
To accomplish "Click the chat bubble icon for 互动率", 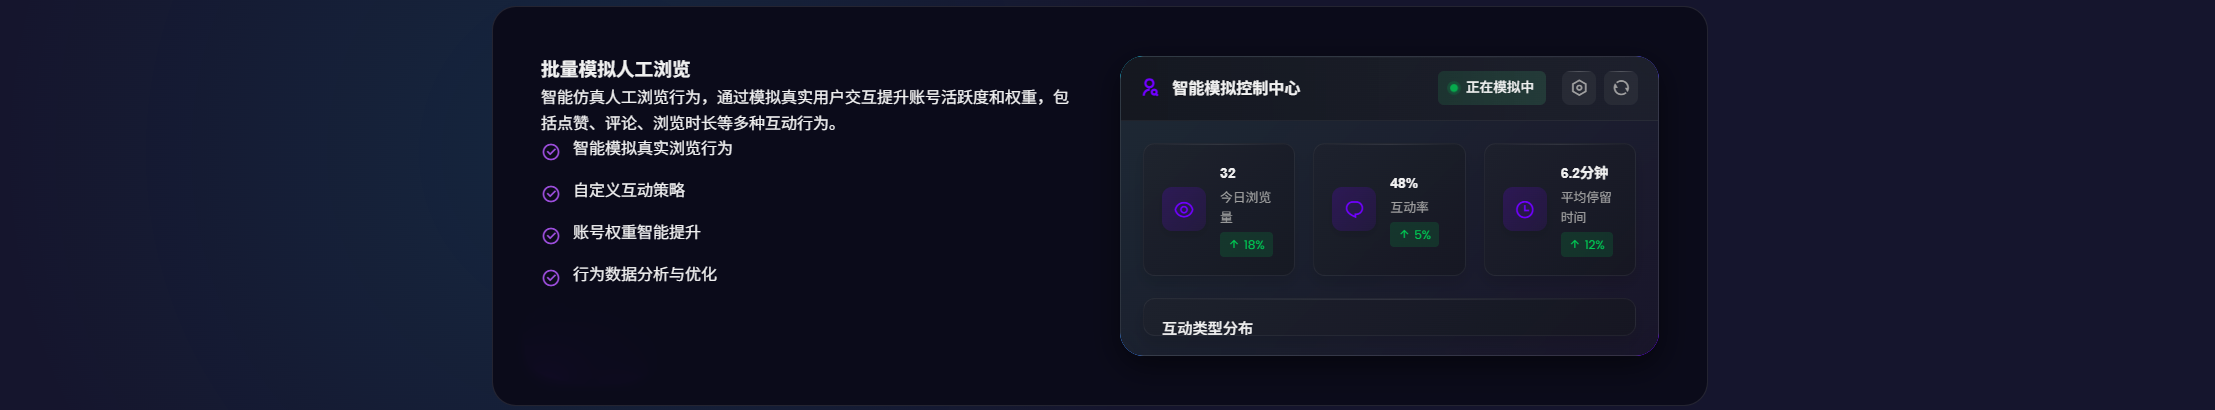I will click(x=1354, y=210).
